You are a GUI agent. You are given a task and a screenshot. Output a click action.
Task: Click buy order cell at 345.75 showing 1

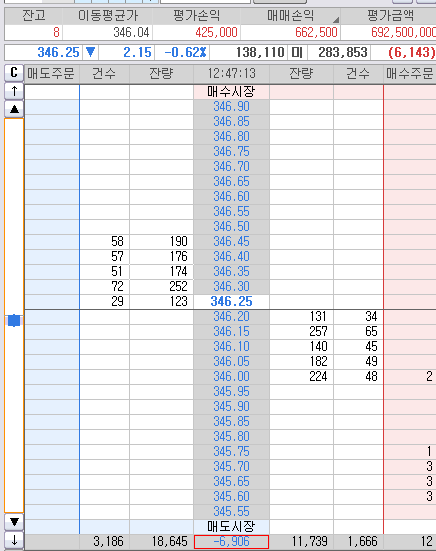pos(410,452)
